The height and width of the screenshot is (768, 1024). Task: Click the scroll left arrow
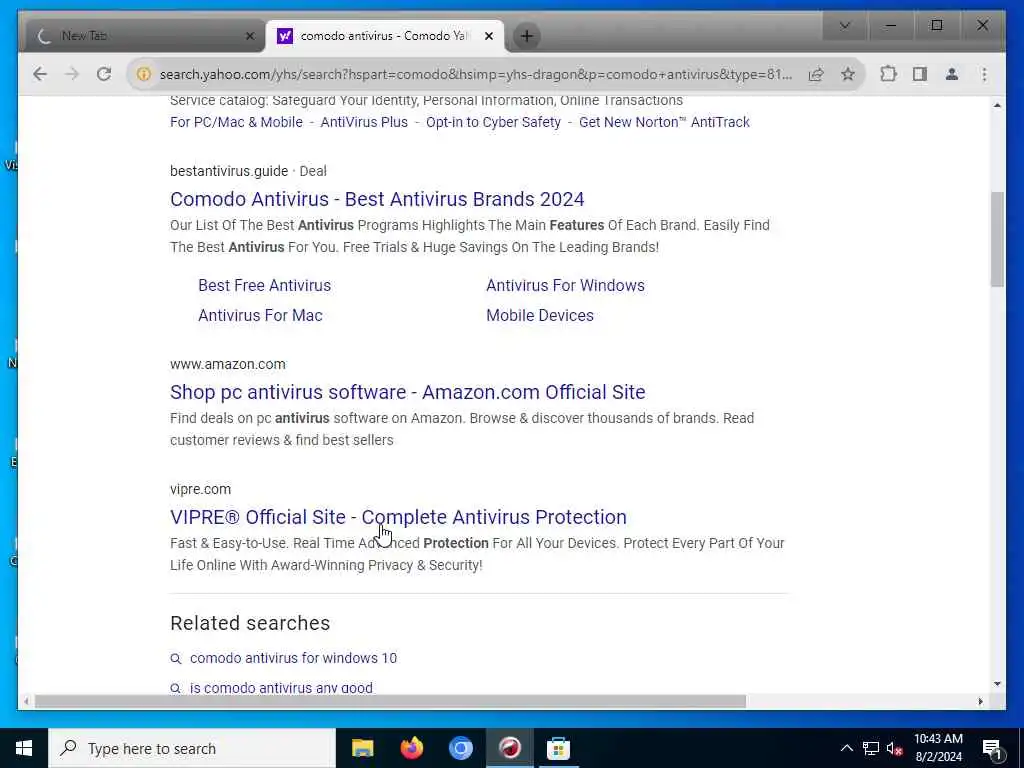click(x=26, y=701)
